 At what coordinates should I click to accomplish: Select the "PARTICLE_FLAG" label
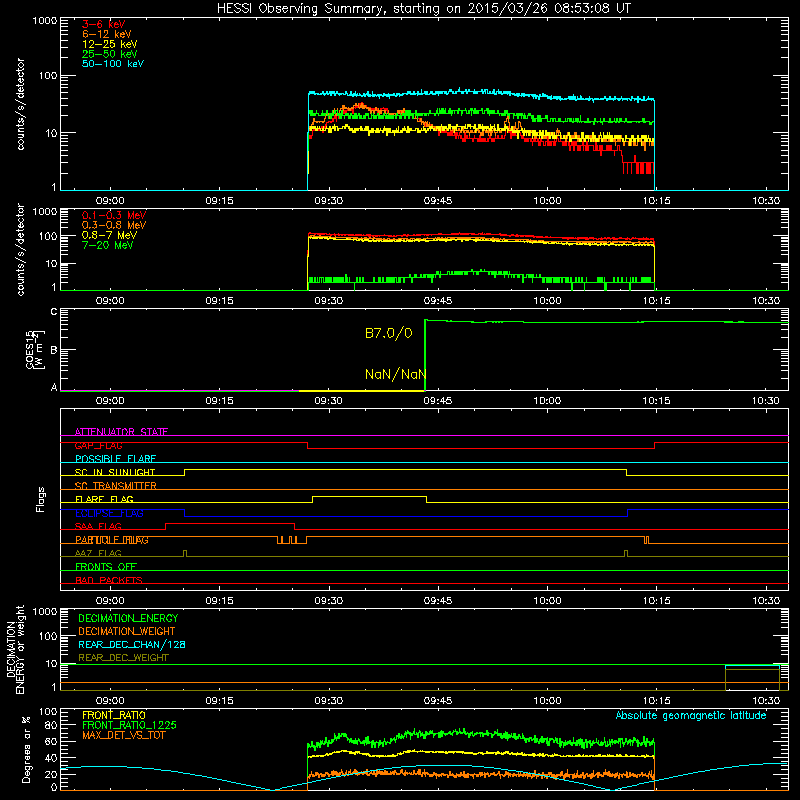(112, 540)
